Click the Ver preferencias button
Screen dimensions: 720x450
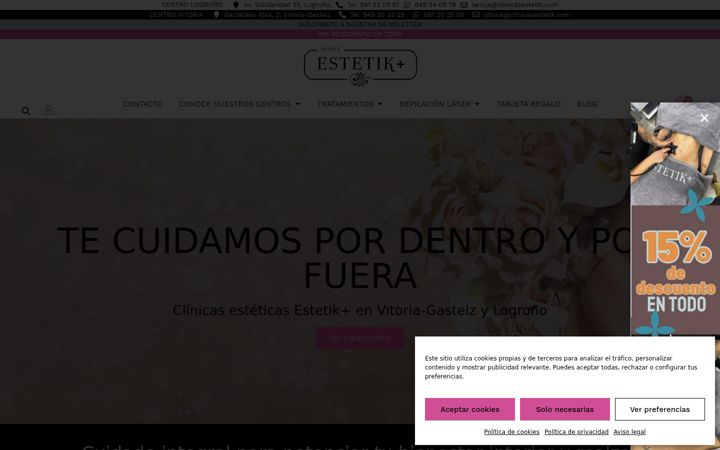pyautogui.click(x=660, y=409)
